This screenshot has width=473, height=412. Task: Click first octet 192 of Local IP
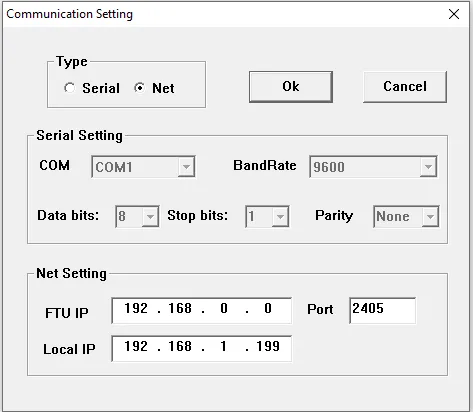click(x=136, y=346)
